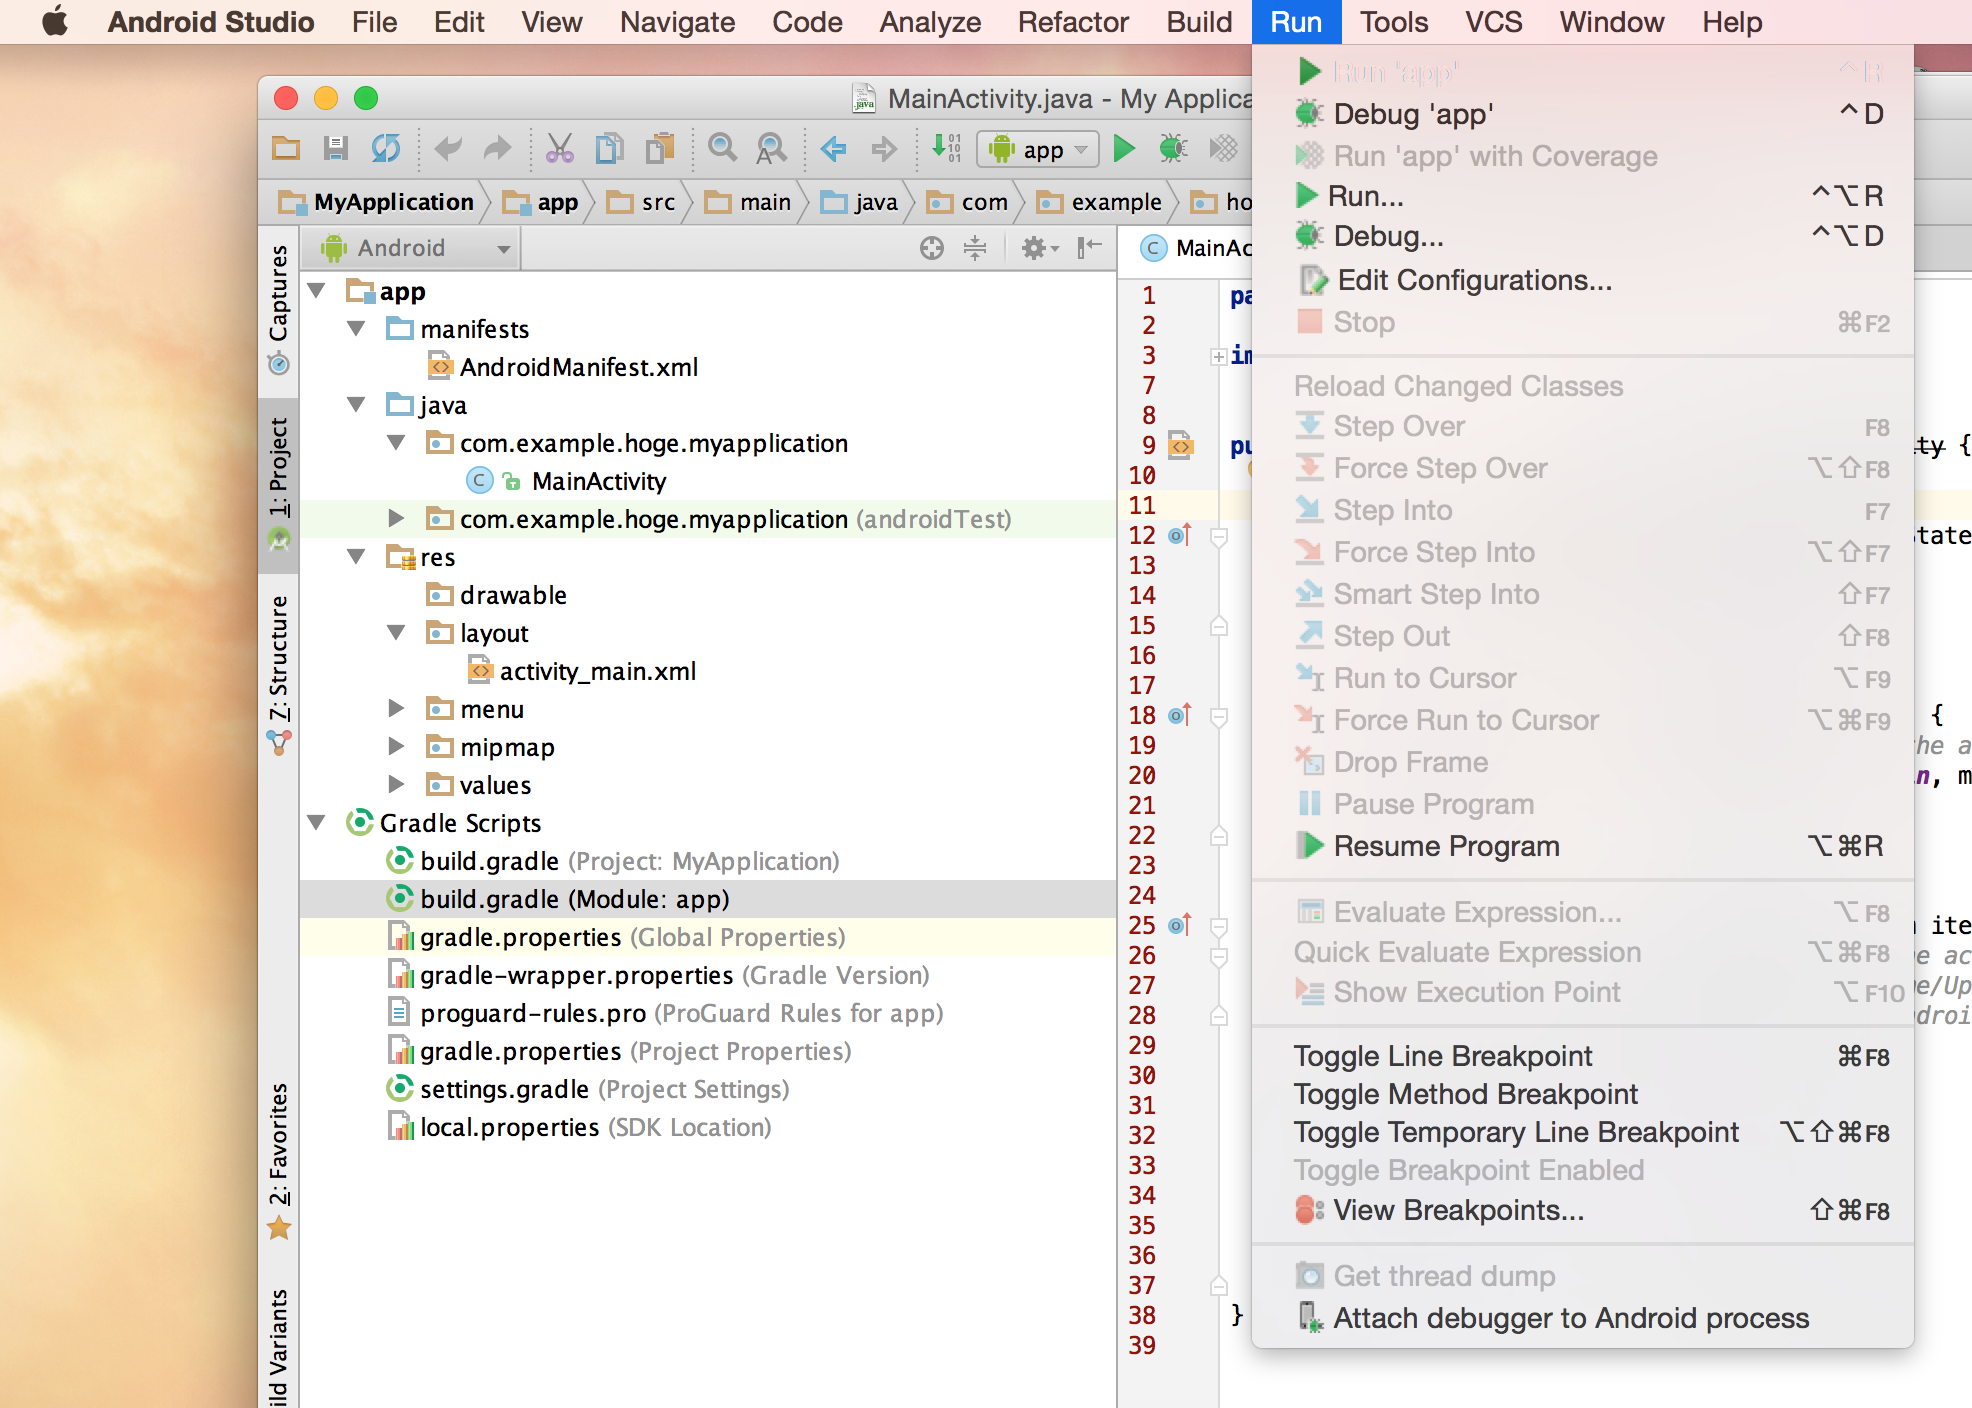The image size is (1972, 1408).
Task: Click the Copy toolbar icon
Action: click(609, 149)
